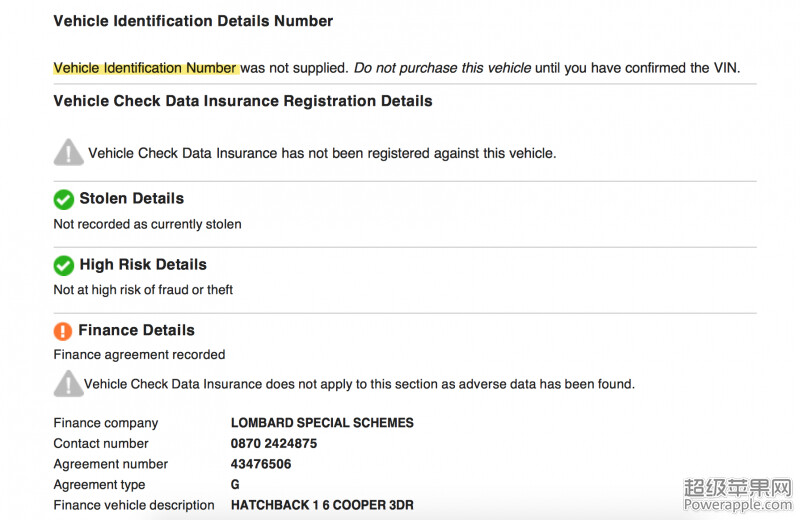This screenshot has width=800, height=520.
Task: Click the orange exclamation icon beside Finance Details
Action: pyautogui.click(x=63, y=331)
